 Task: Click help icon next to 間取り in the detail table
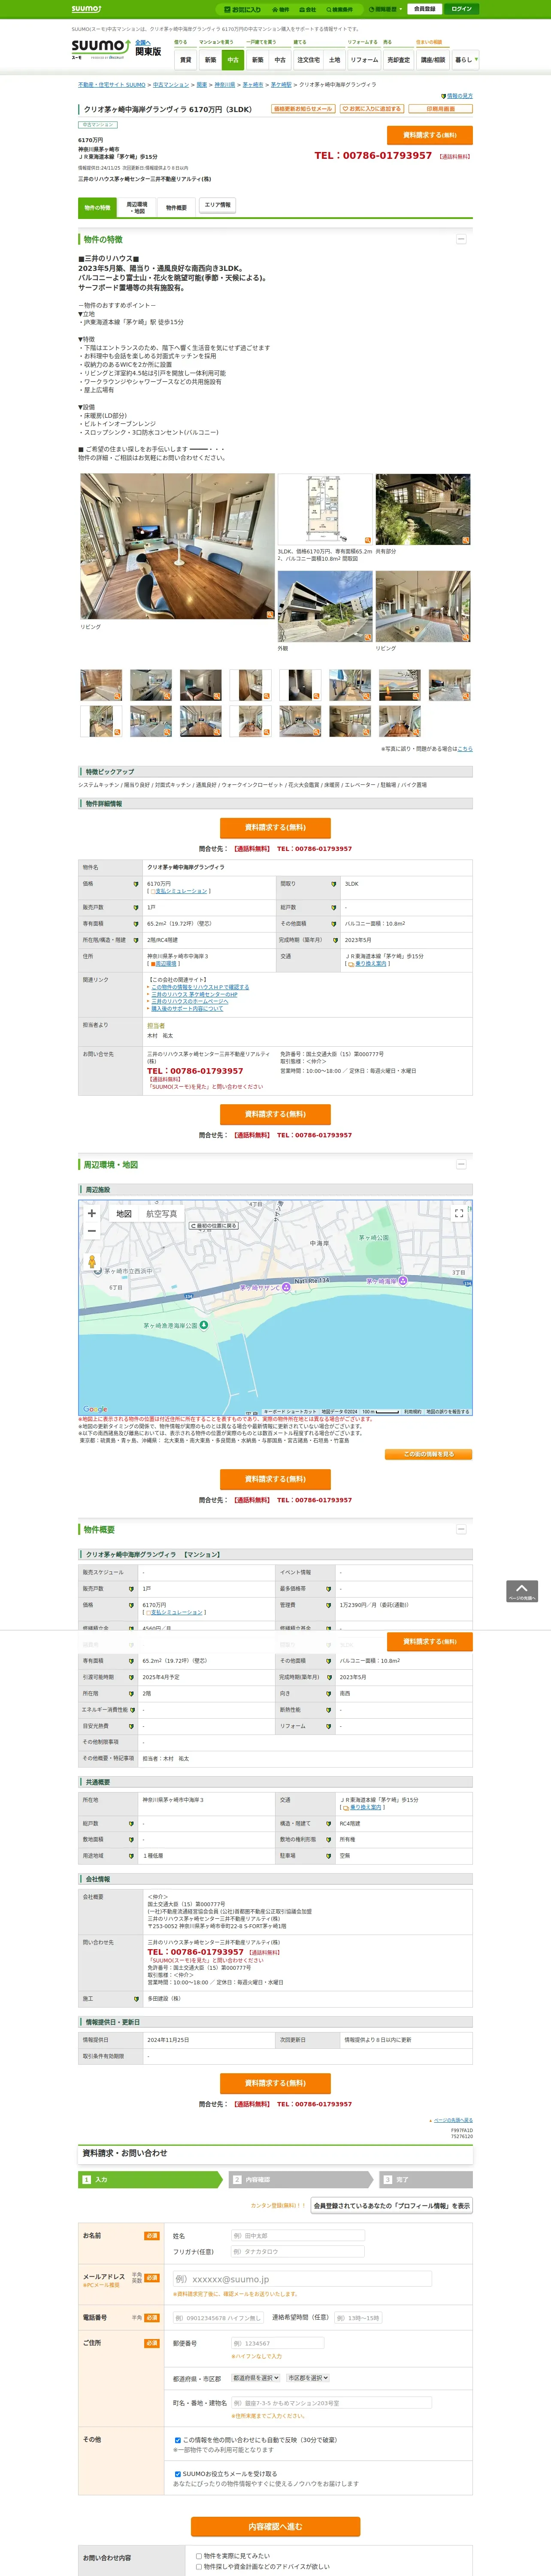(x=334, y=884)
